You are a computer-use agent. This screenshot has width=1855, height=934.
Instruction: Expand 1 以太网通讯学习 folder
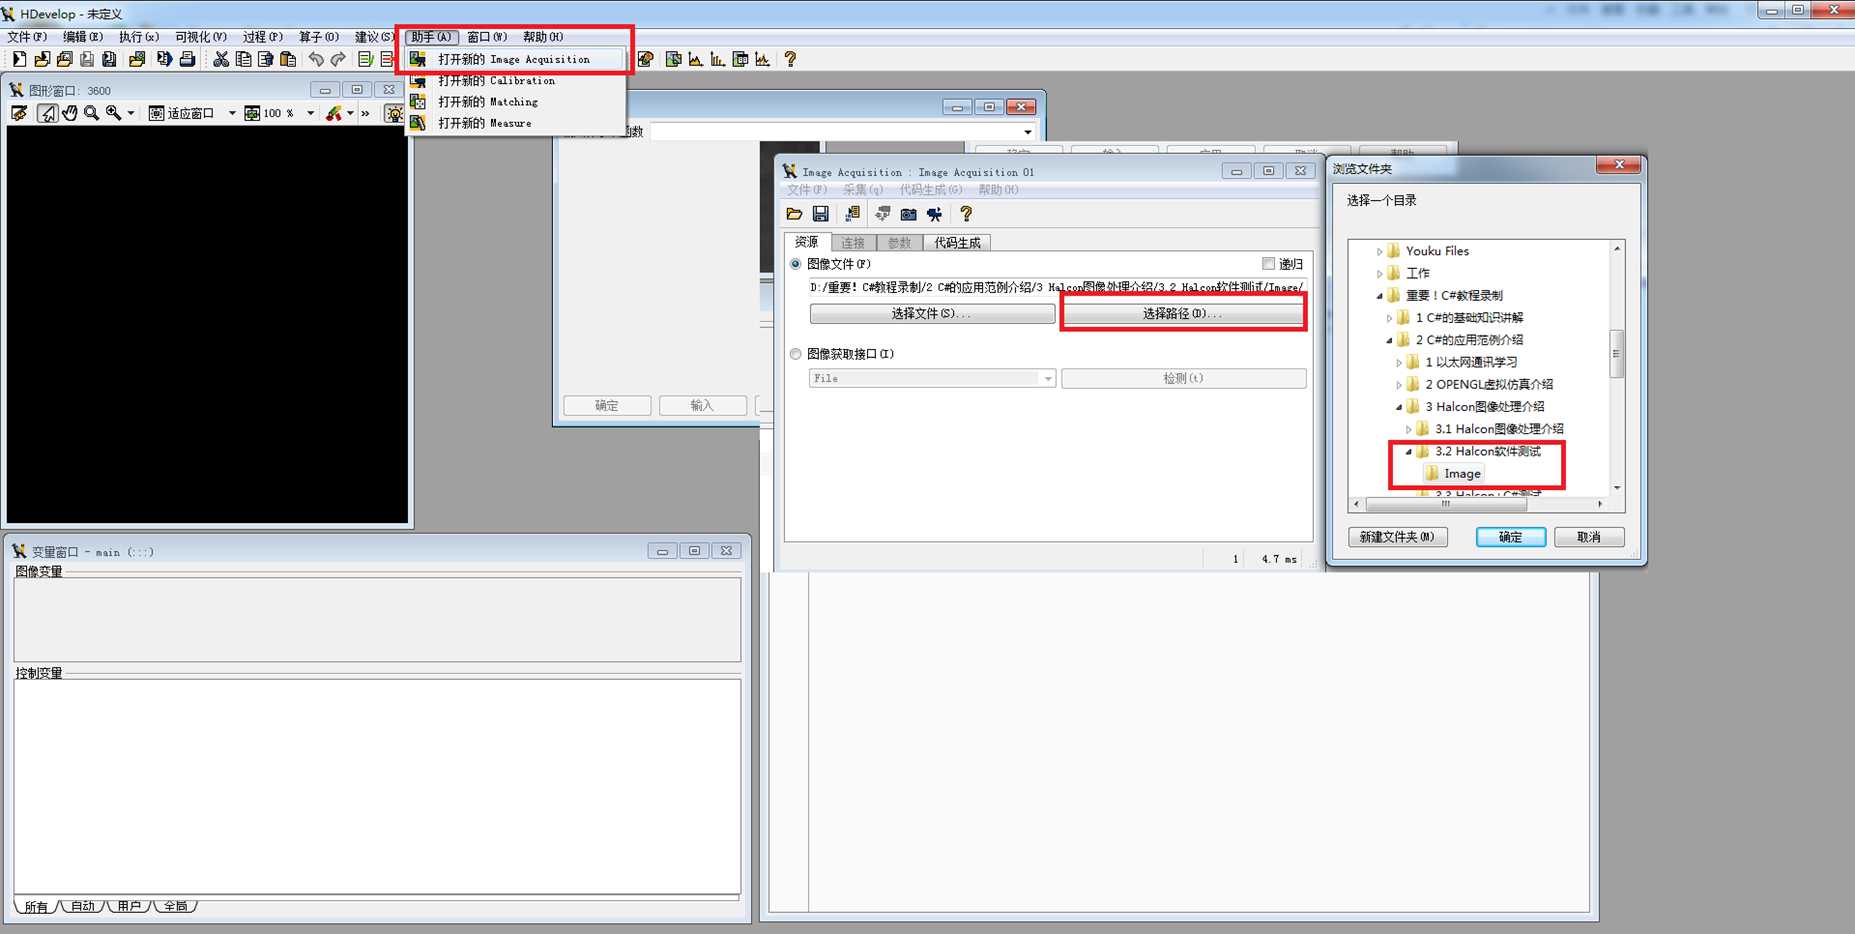(1399, 362)
